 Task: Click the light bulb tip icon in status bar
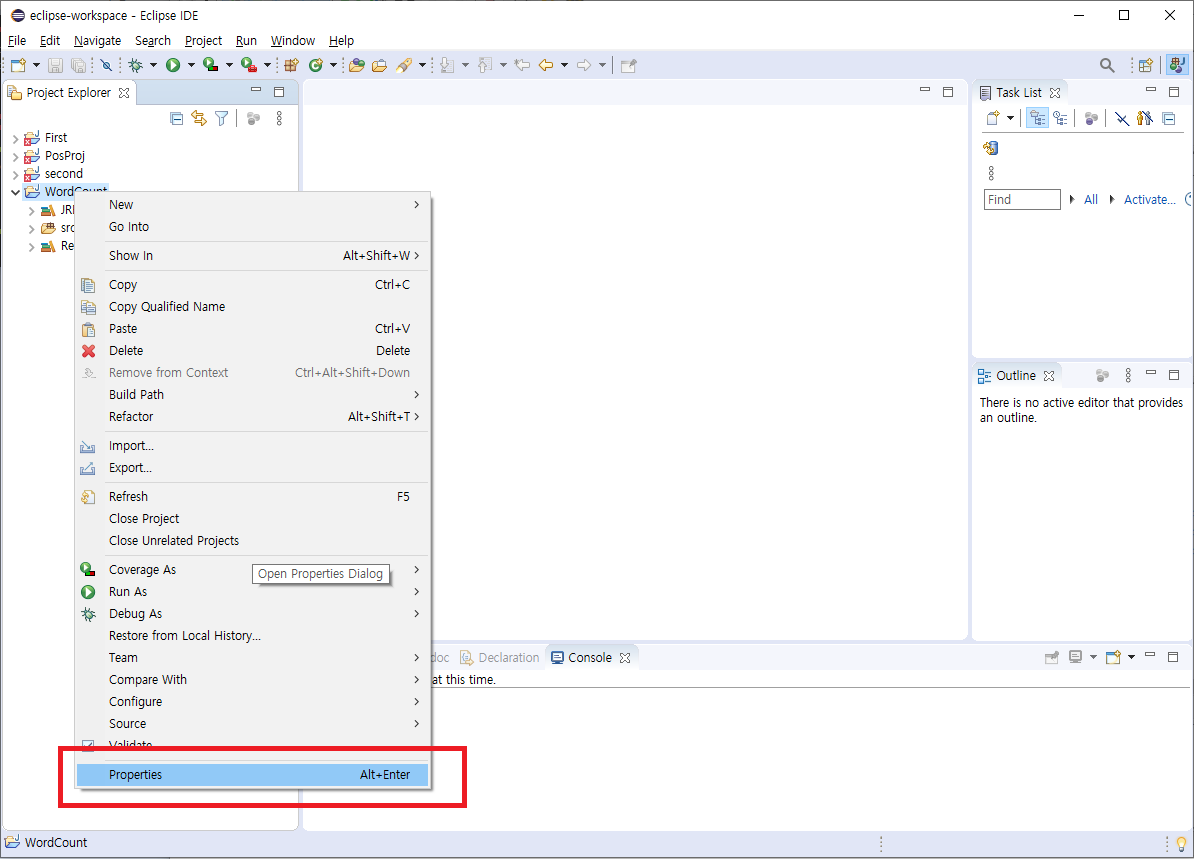tap(1182, 843)
